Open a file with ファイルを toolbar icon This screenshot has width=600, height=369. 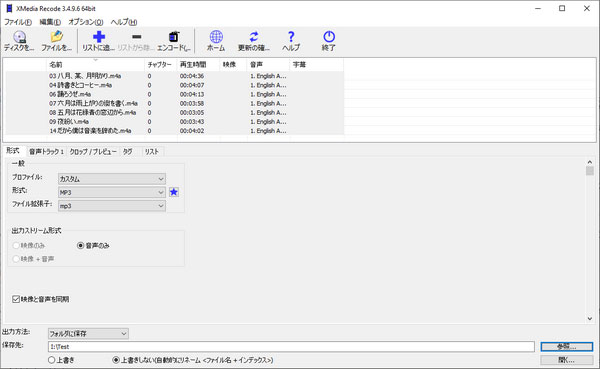point(56,41)
